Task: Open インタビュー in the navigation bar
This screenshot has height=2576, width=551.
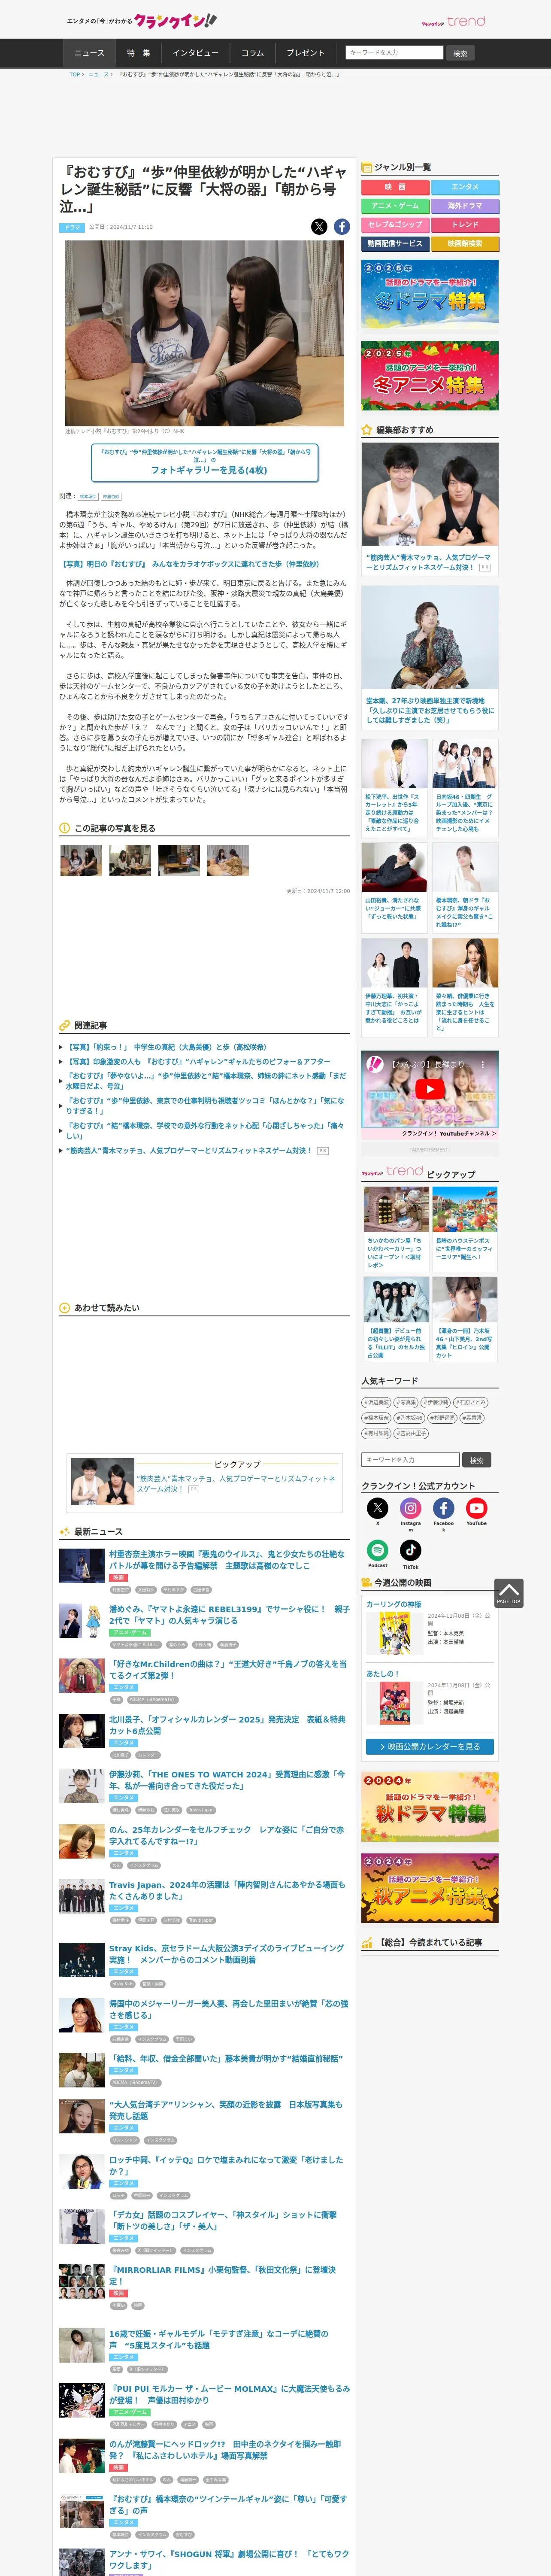Action: pyautogui.click(x=195, y=53)
